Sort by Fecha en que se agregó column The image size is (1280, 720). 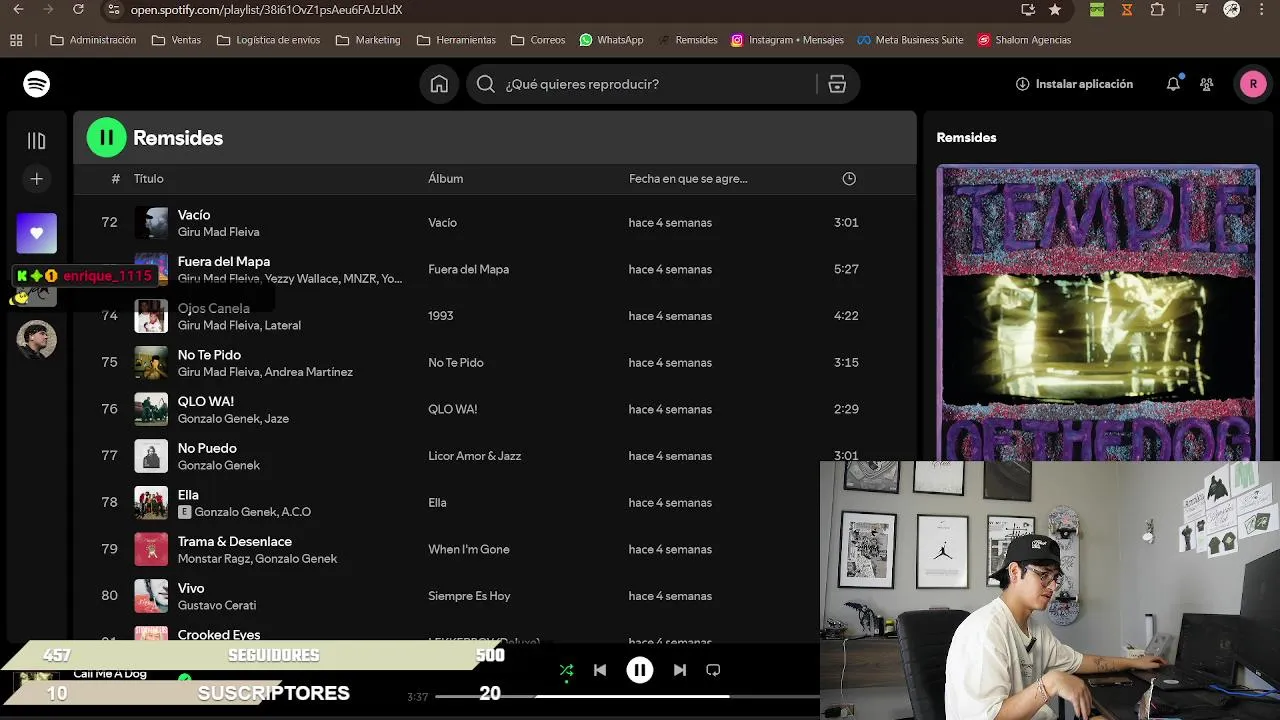pos(688,179)
